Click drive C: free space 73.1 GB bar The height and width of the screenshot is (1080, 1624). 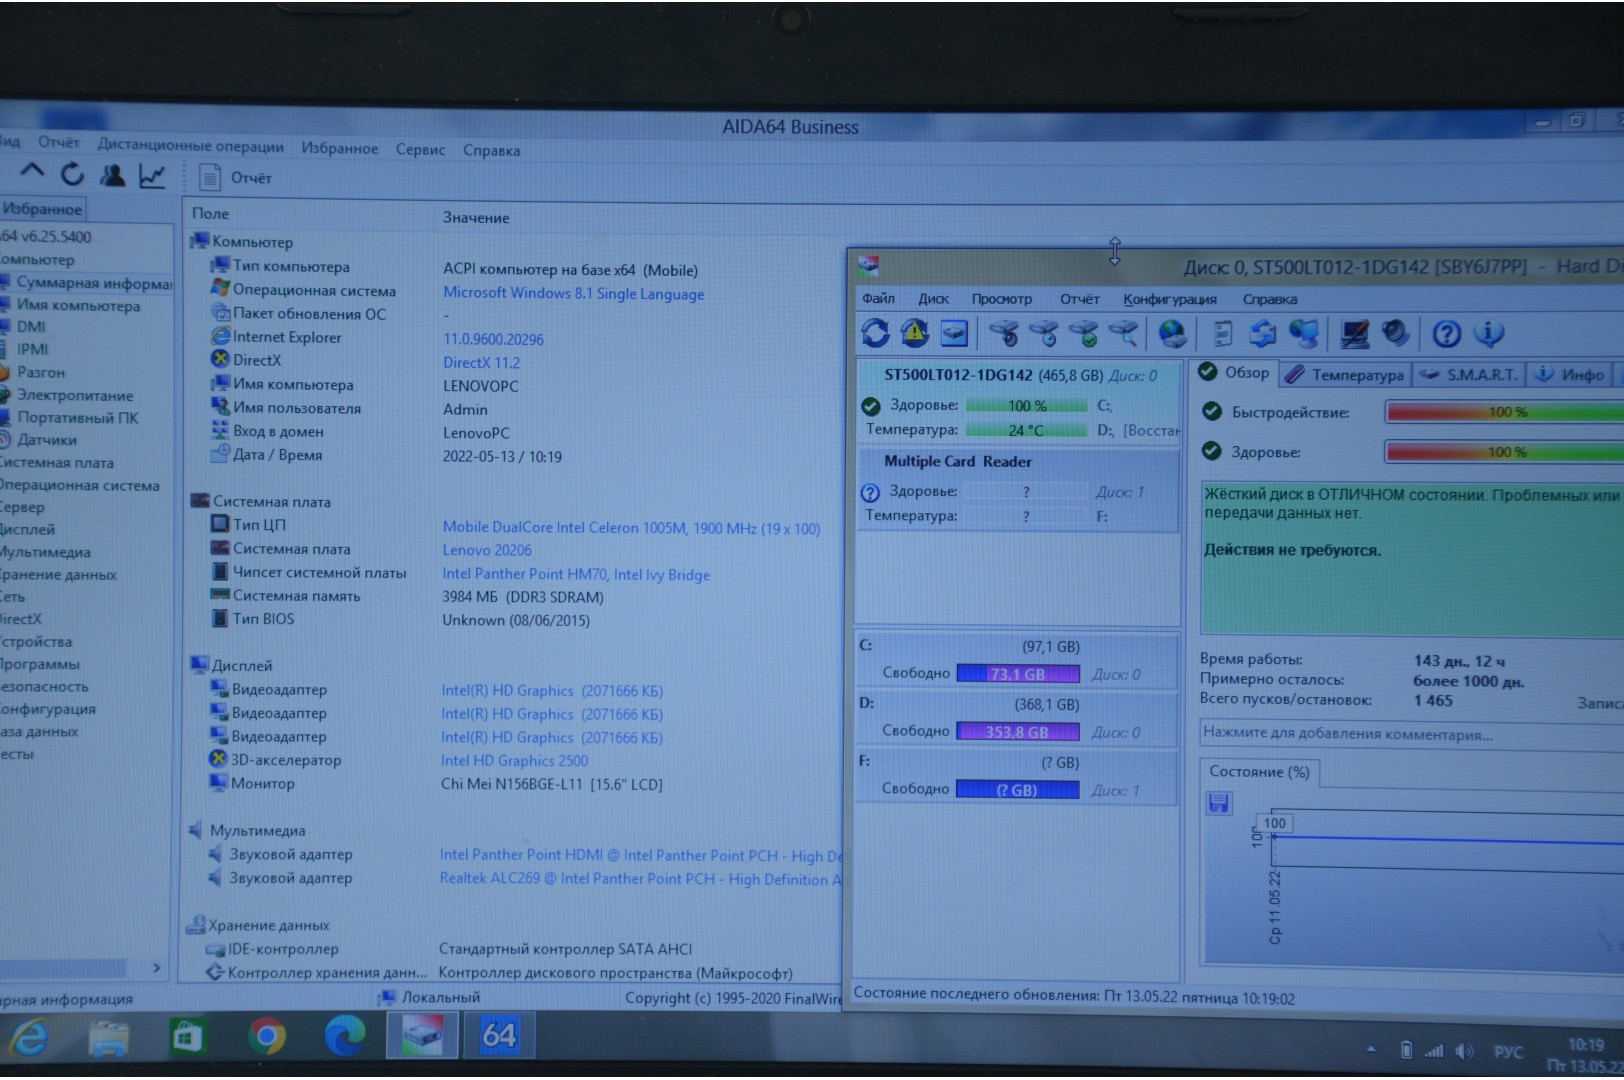click(x=1018, y=673)
